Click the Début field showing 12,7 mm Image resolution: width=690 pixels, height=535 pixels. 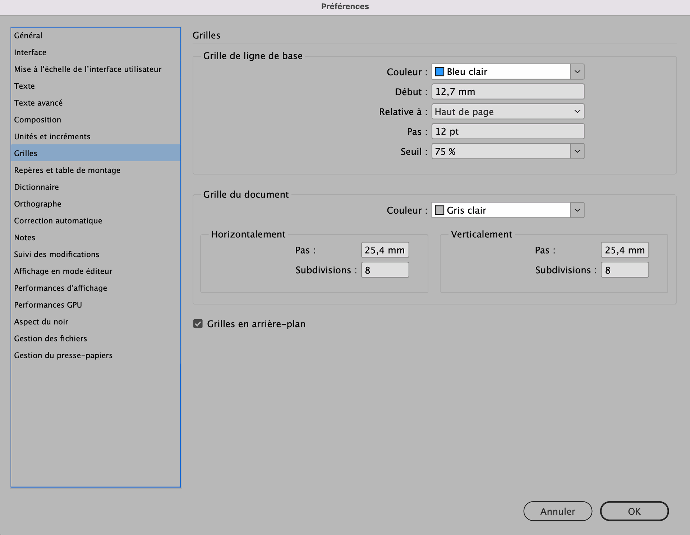(508, 92)
